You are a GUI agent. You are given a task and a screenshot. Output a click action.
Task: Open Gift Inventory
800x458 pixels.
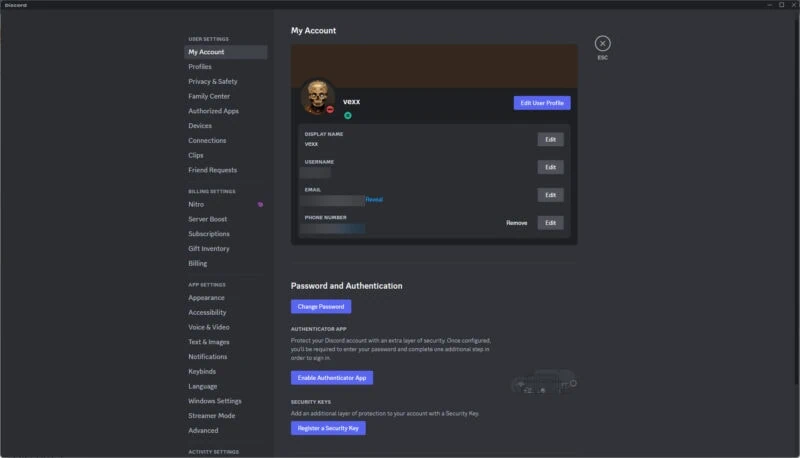pyautogui.click(x=226, y=249)
